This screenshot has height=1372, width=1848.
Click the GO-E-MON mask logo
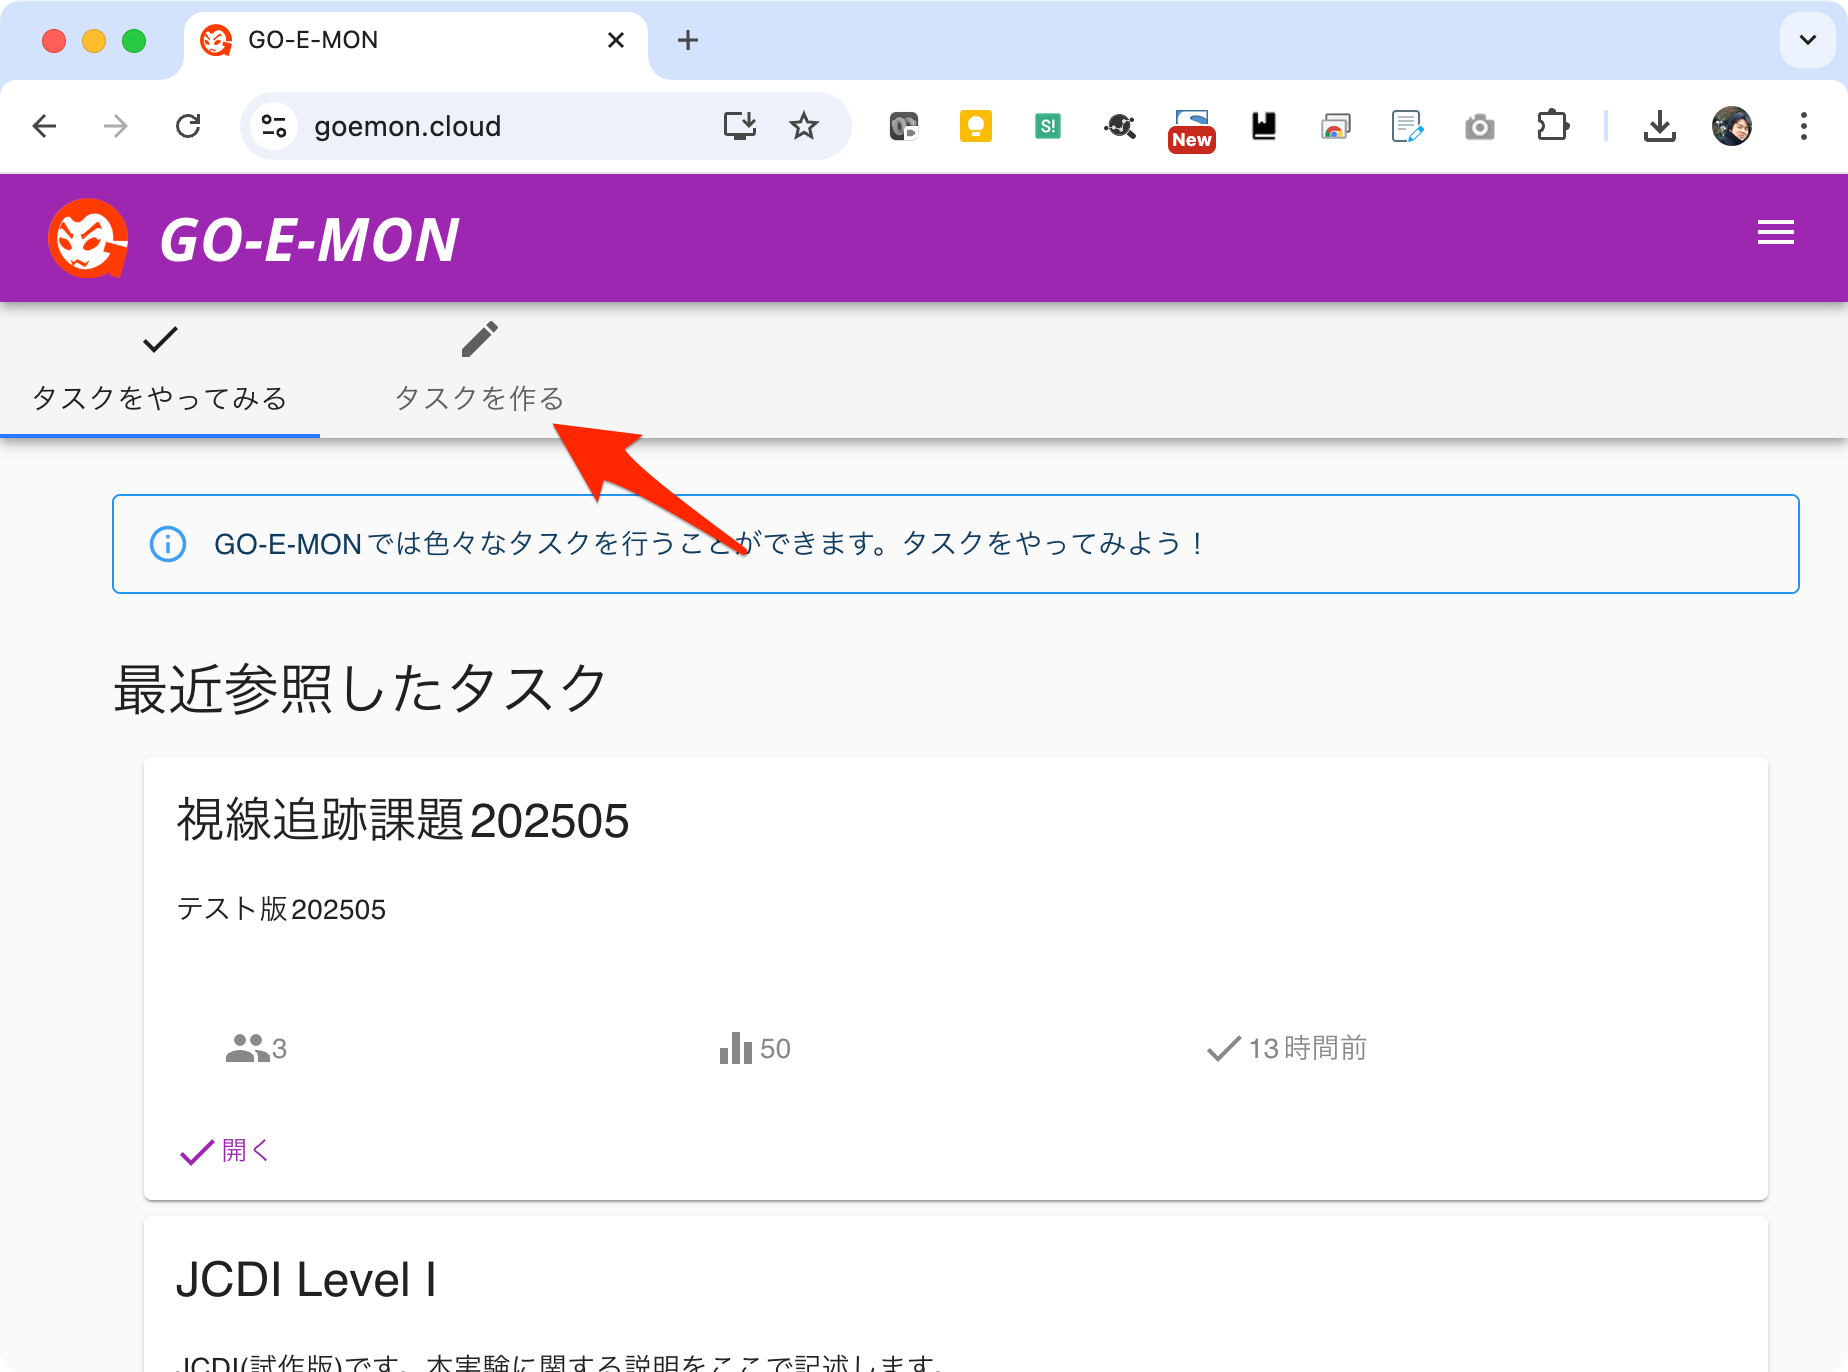point(88,239)
